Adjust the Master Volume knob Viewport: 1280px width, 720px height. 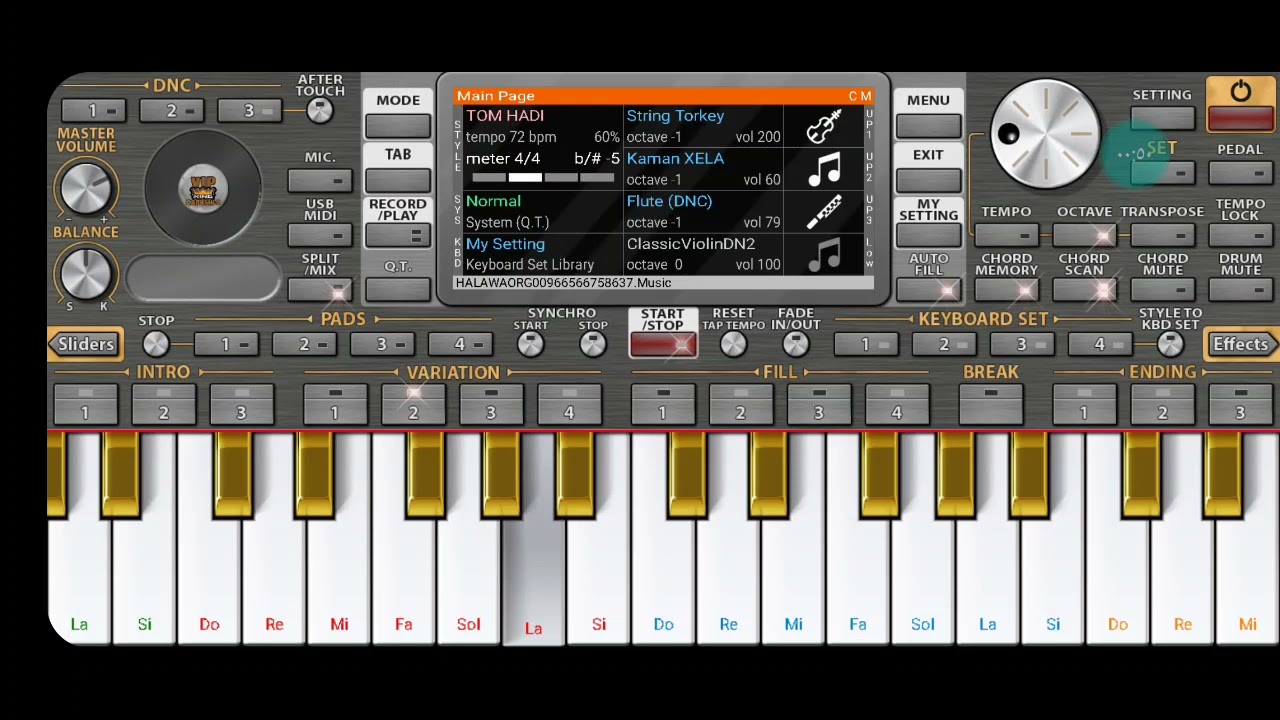tap(86, 187)
